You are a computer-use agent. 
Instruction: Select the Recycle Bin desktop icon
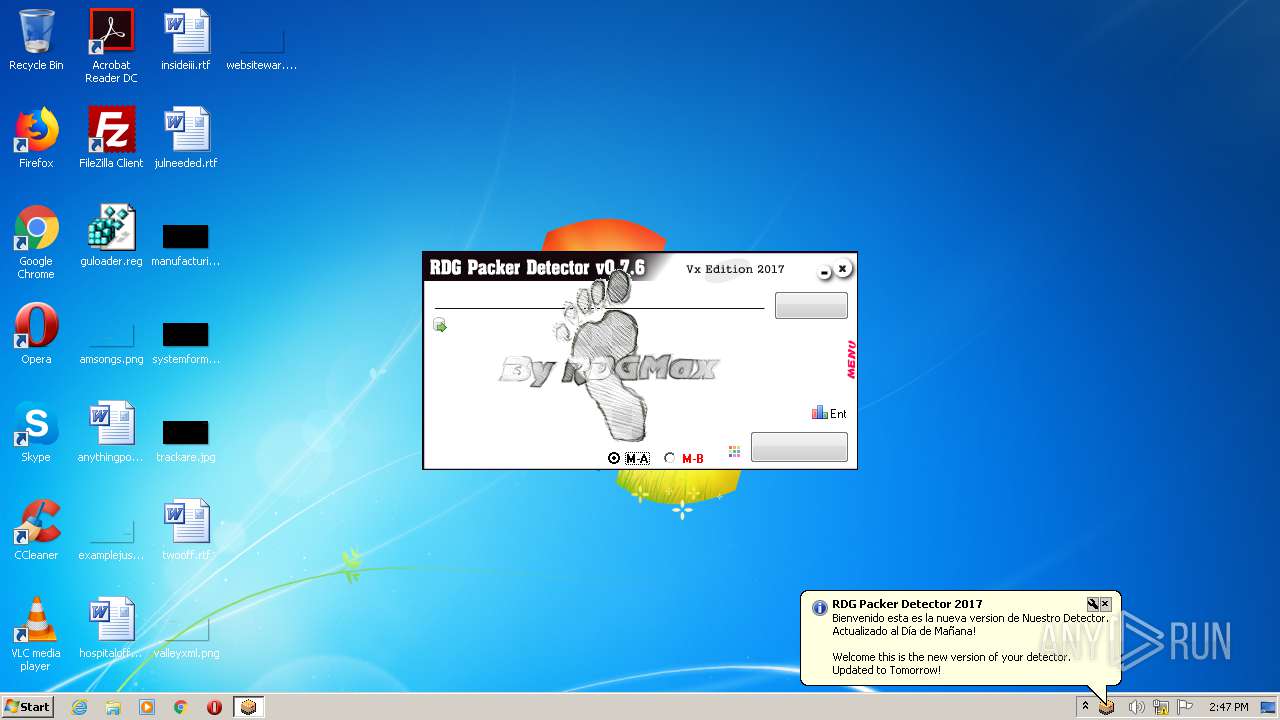pyautogui.click(x=36, y=40)
